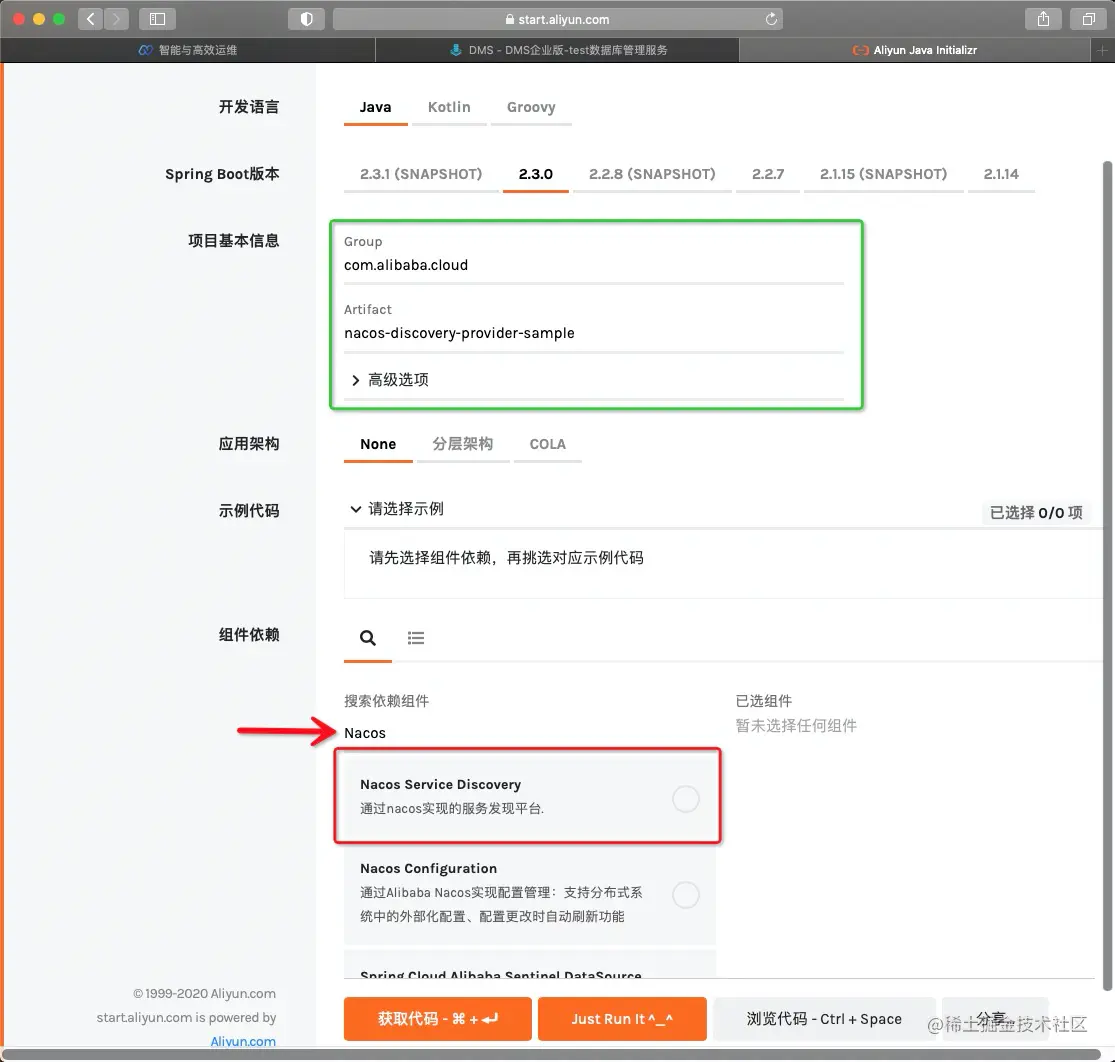Switch to 智能与高效运维 browser tab
This screenshot has width=1115, height=1062.
[x=188, y=50]
